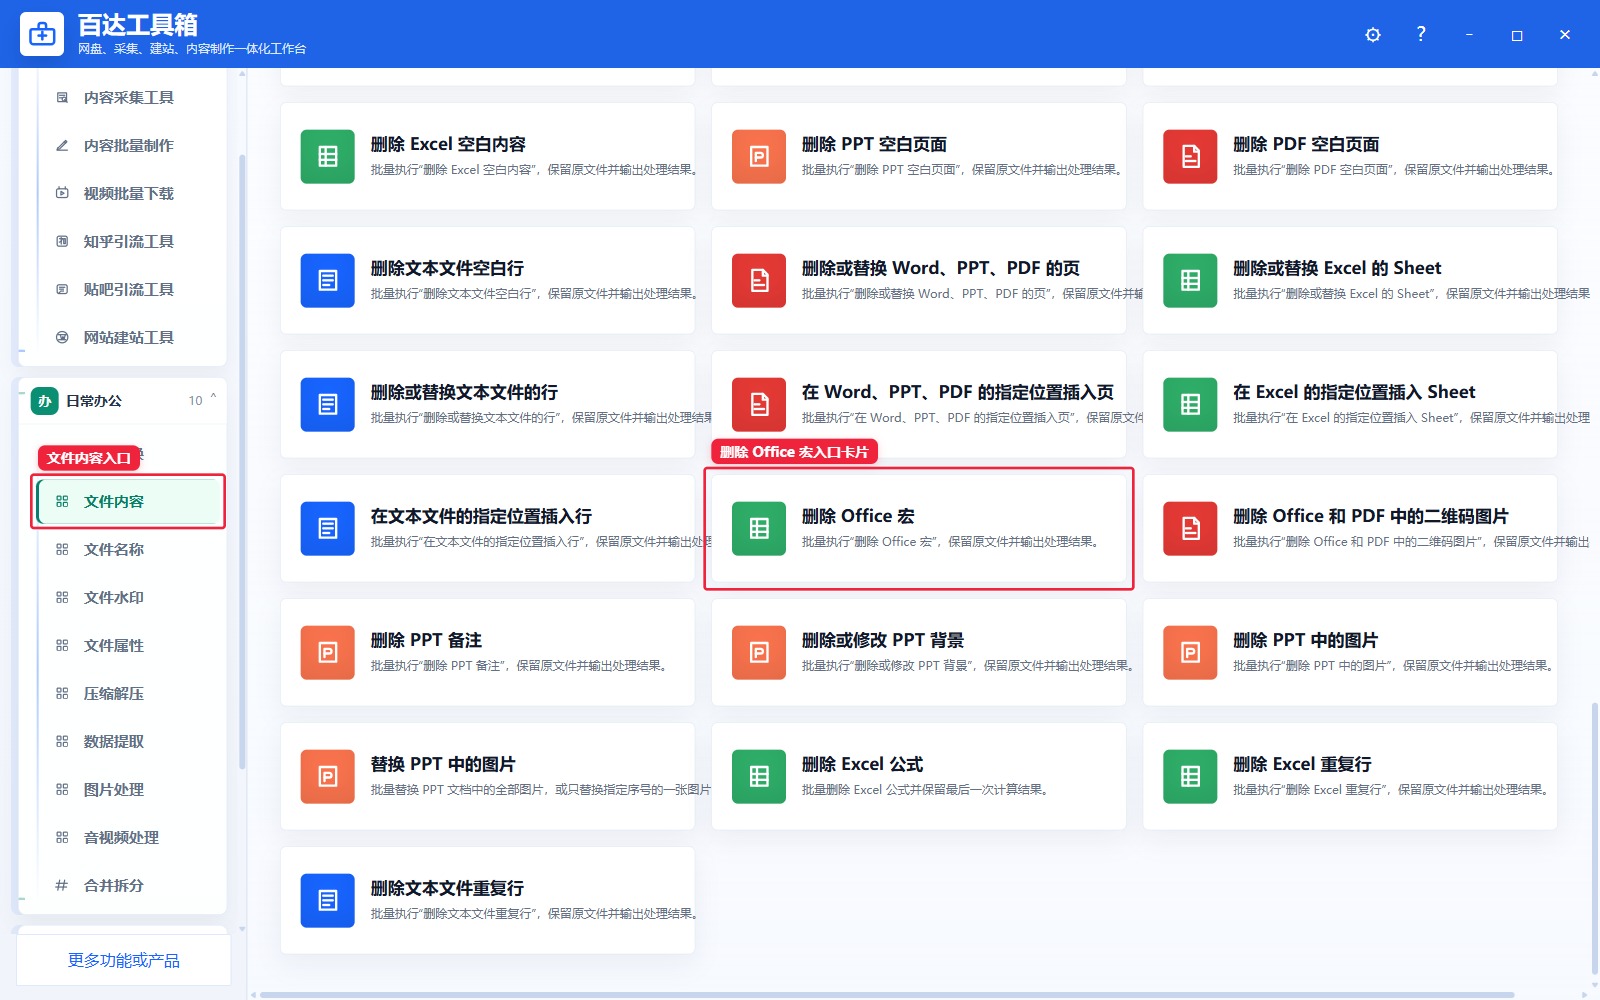This screenshot has height=1000, width=1600.
Task: Open the 内容批量制作 sidebar item
Action: [x=129, y=146]
